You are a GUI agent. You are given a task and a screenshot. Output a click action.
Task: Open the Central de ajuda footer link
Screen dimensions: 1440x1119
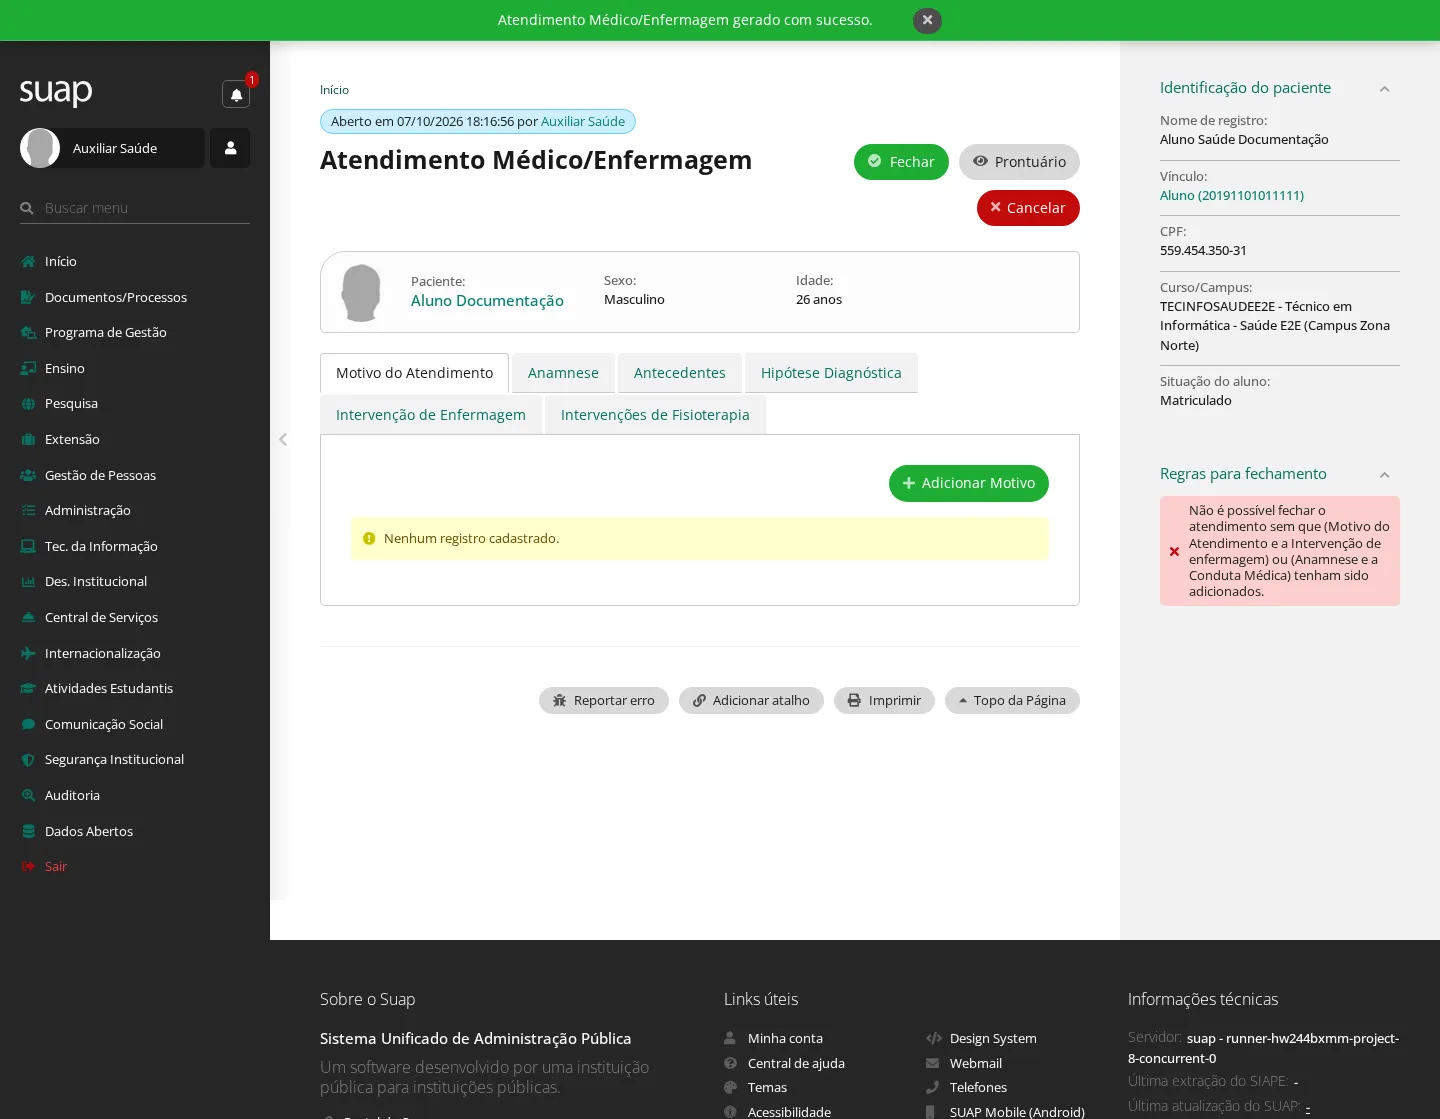pyautogui.click(x=796, y=1064)
